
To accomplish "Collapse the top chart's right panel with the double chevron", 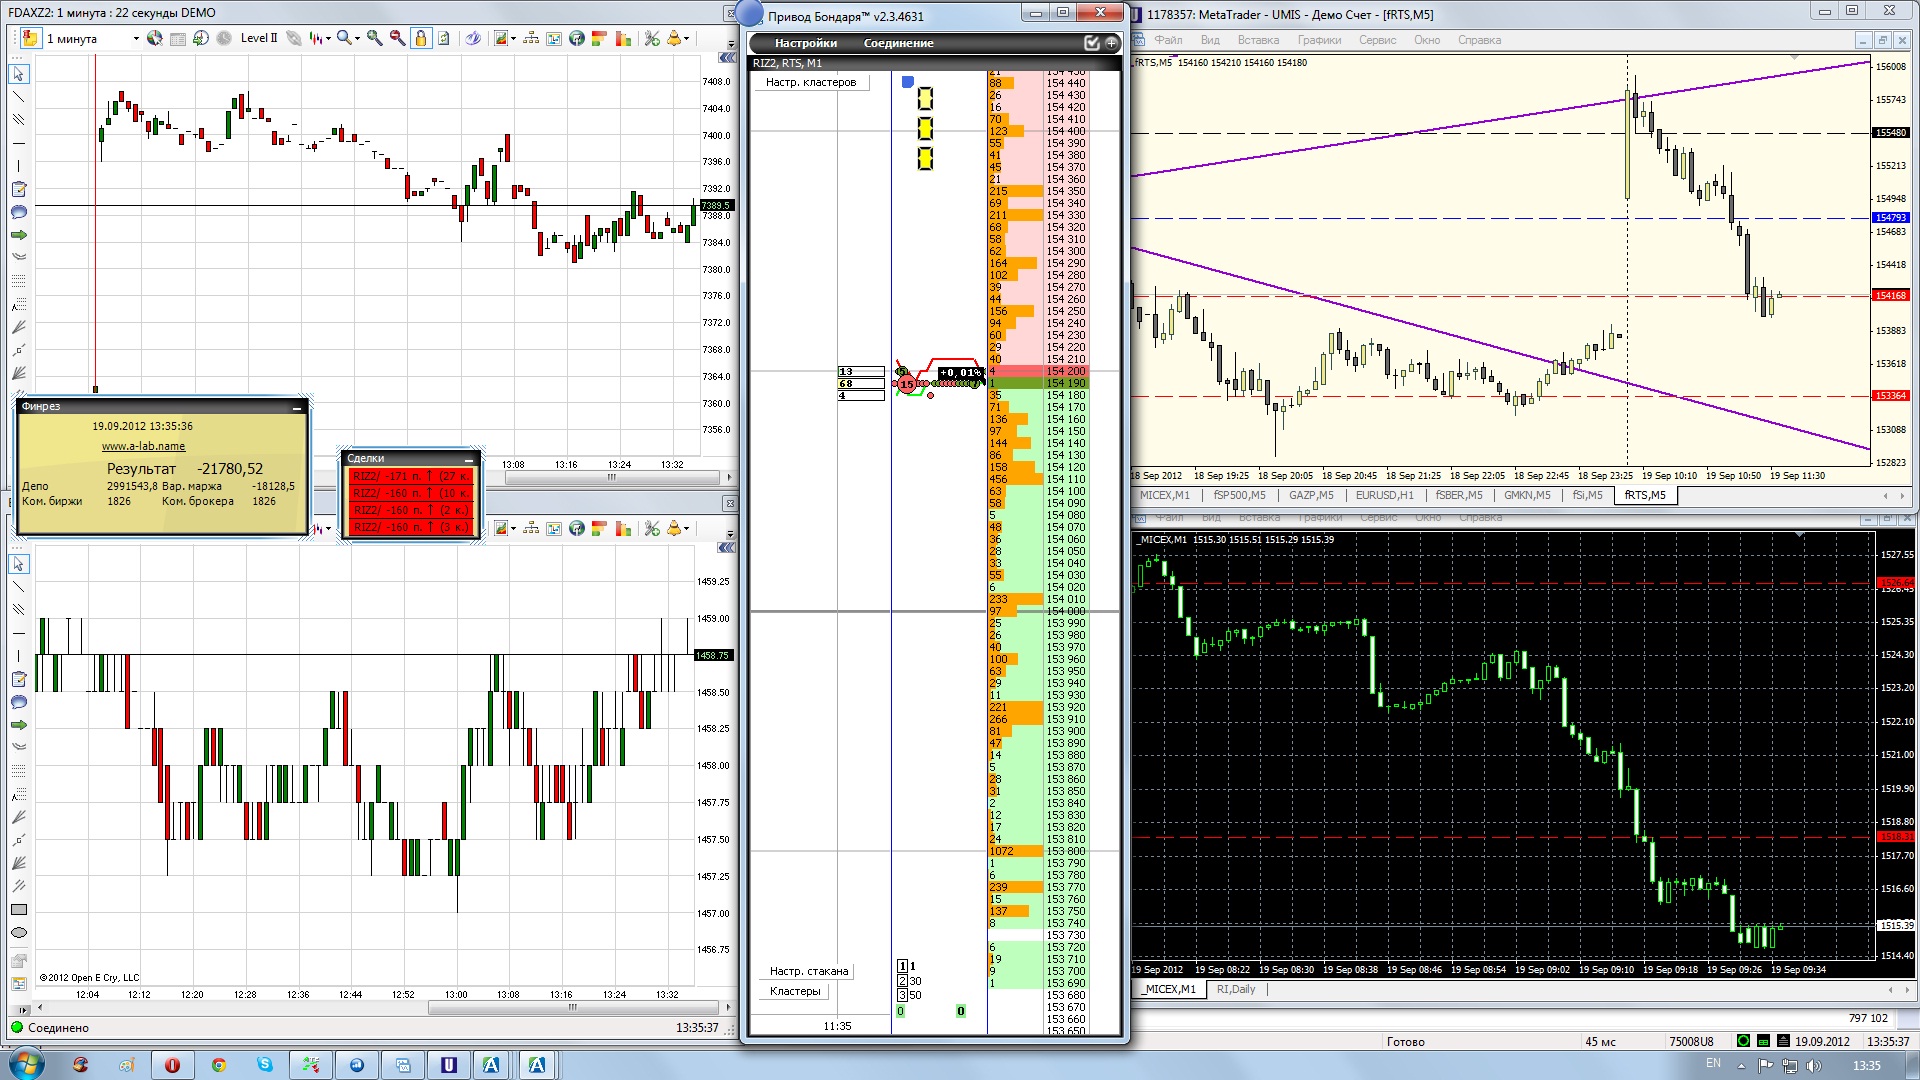I will 727,58.
